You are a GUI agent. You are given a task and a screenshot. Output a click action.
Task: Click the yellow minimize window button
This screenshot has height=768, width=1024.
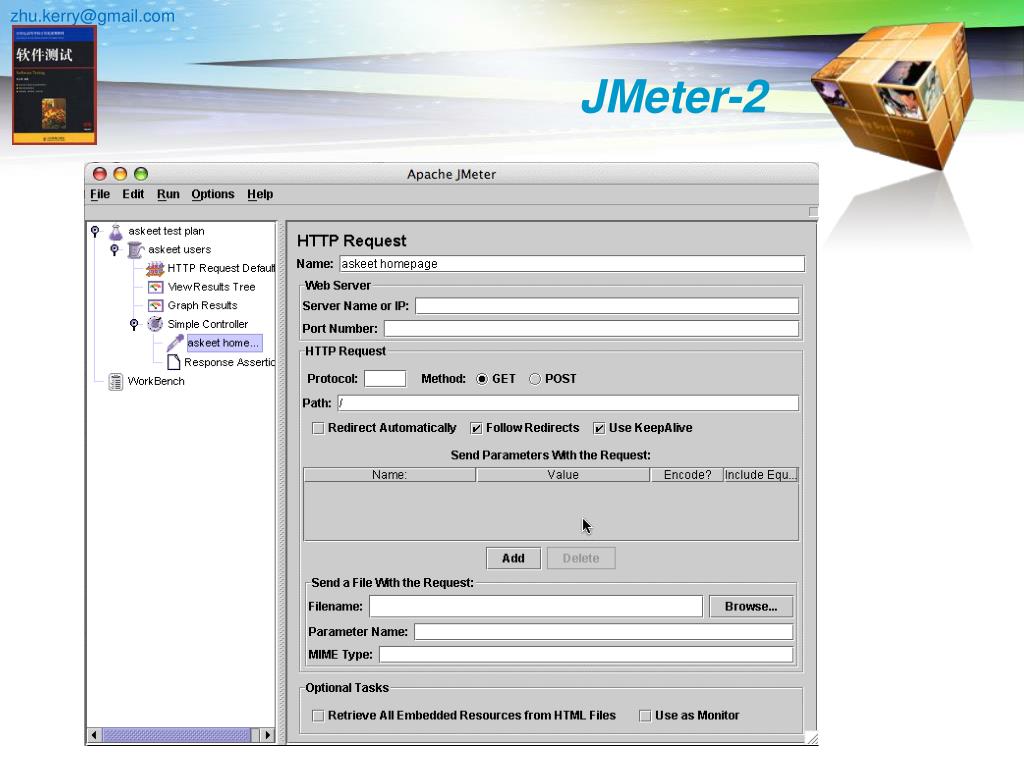click(120, 174)
